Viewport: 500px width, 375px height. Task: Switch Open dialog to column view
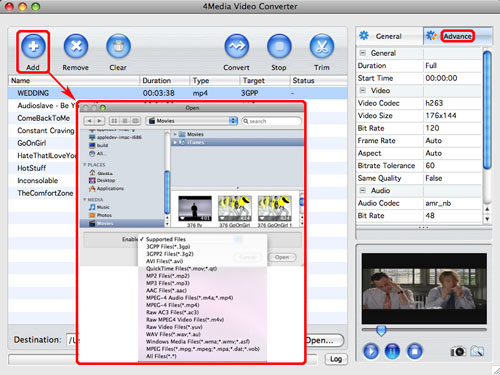point(135,121)
